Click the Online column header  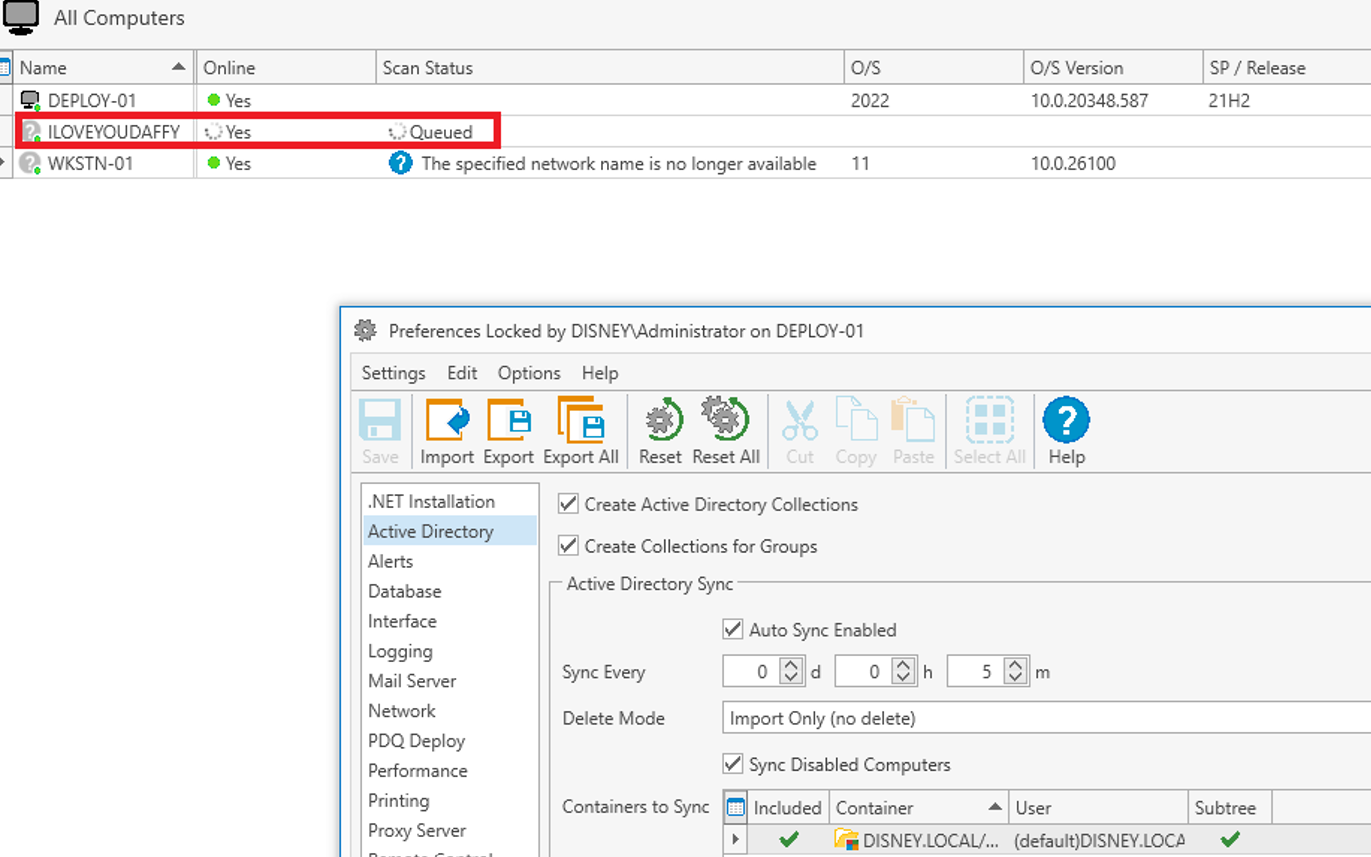(285, 68)
